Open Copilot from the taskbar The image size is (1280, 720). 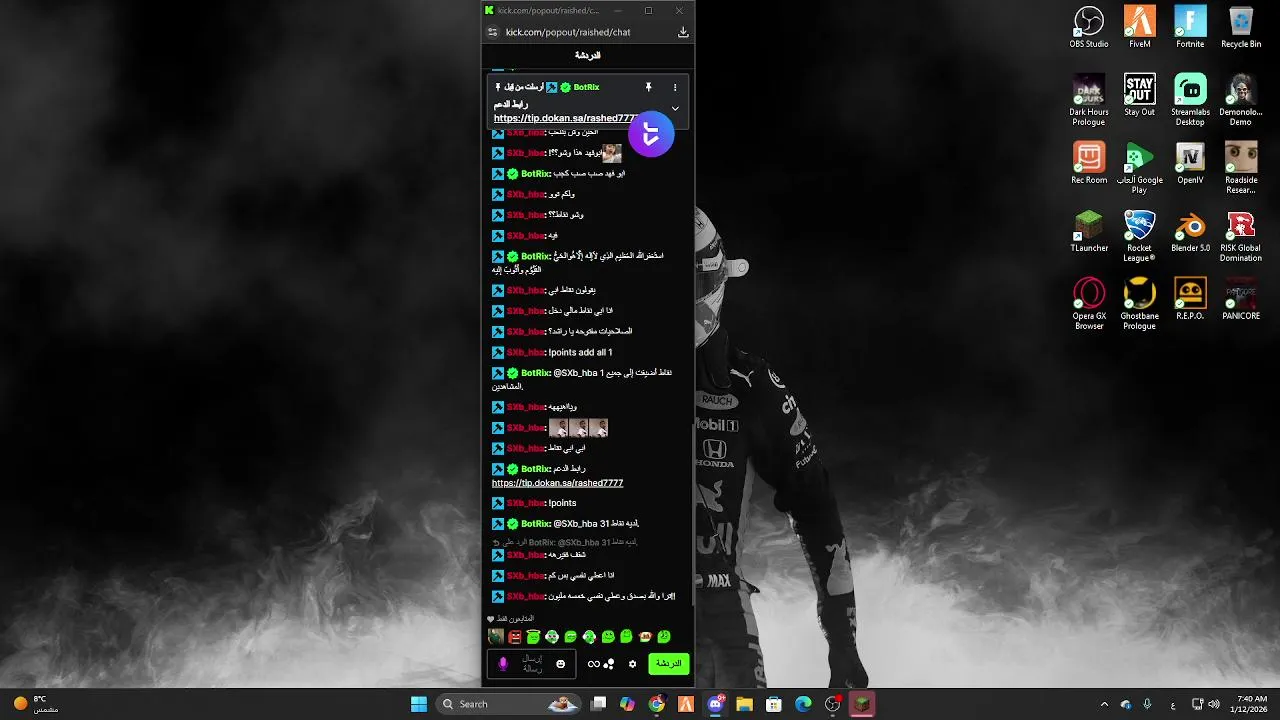(627, 704)
